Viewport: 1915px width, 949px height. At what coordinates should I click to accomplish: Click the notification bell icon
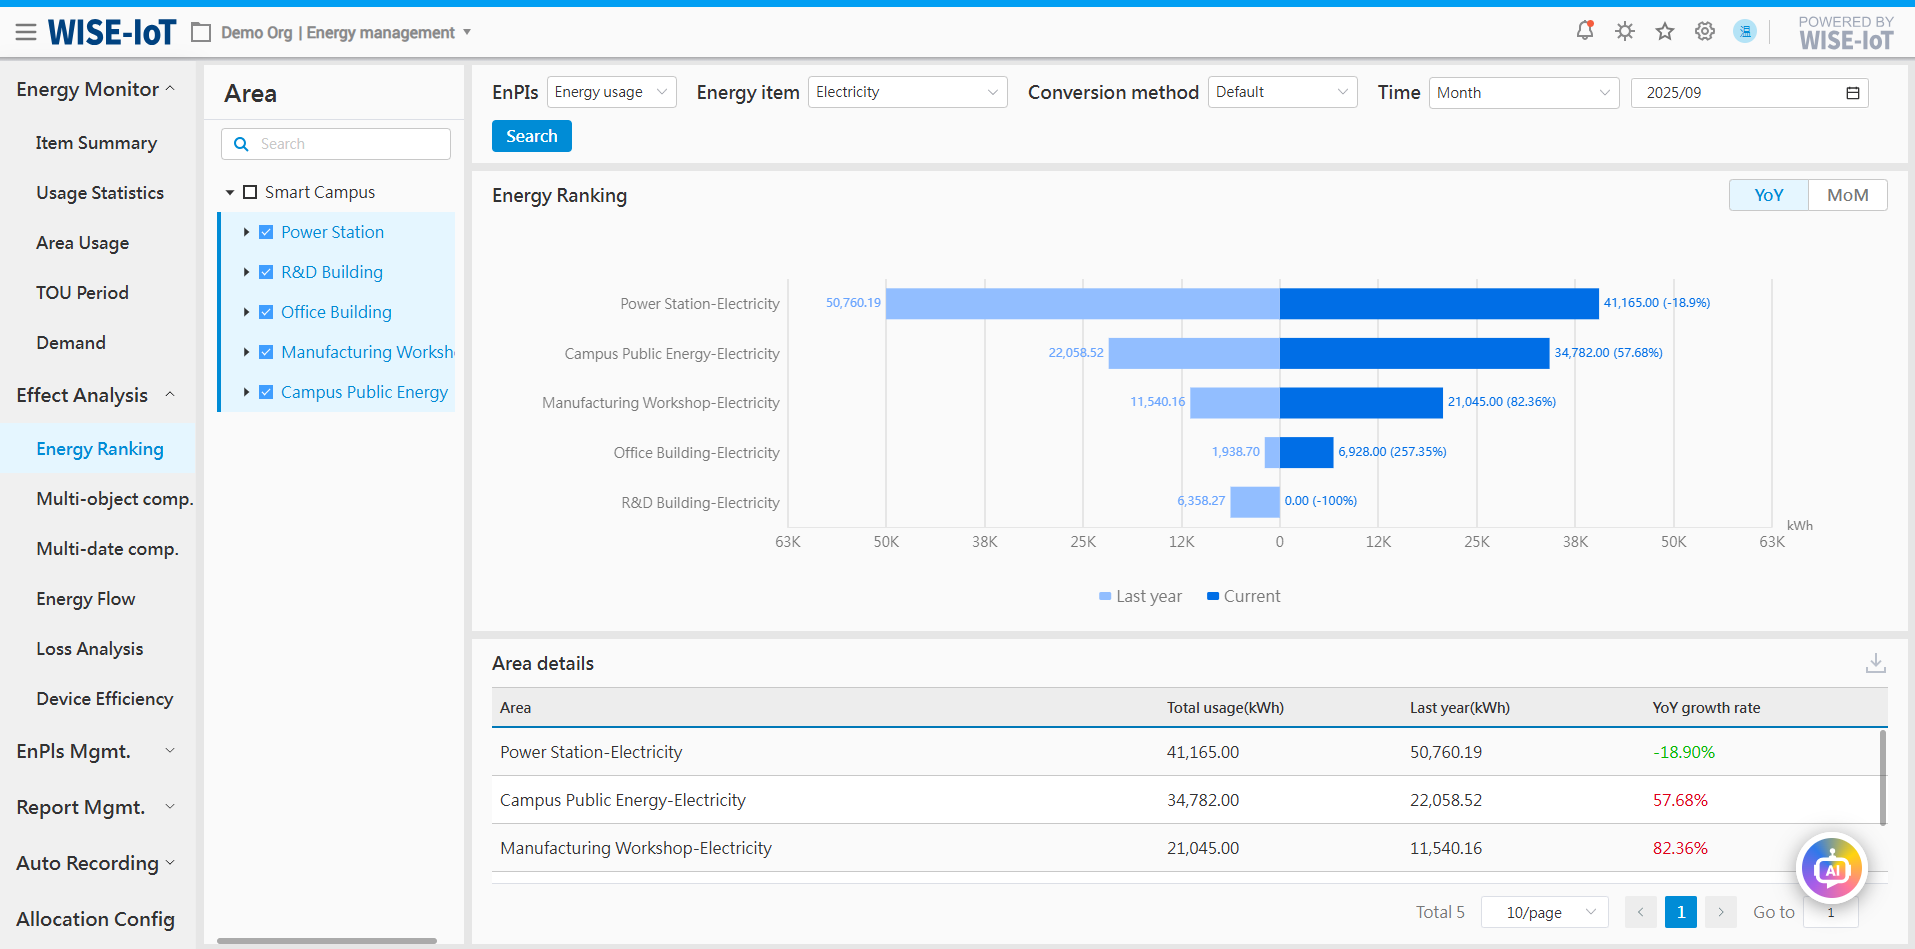pyautogui.click(x=1585, y=31)
